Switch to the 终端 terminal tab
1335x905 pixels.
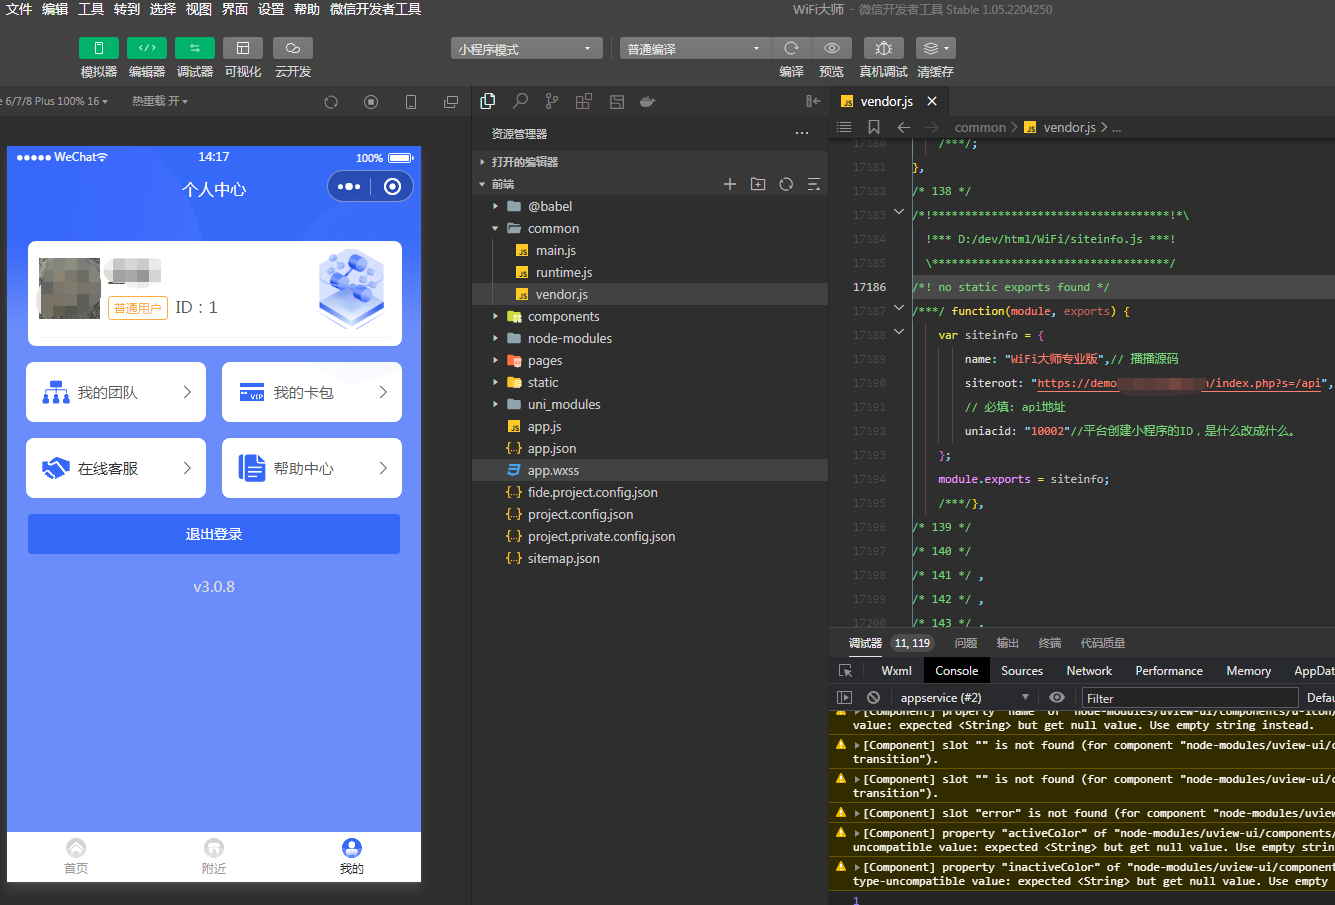[1050, 643]
